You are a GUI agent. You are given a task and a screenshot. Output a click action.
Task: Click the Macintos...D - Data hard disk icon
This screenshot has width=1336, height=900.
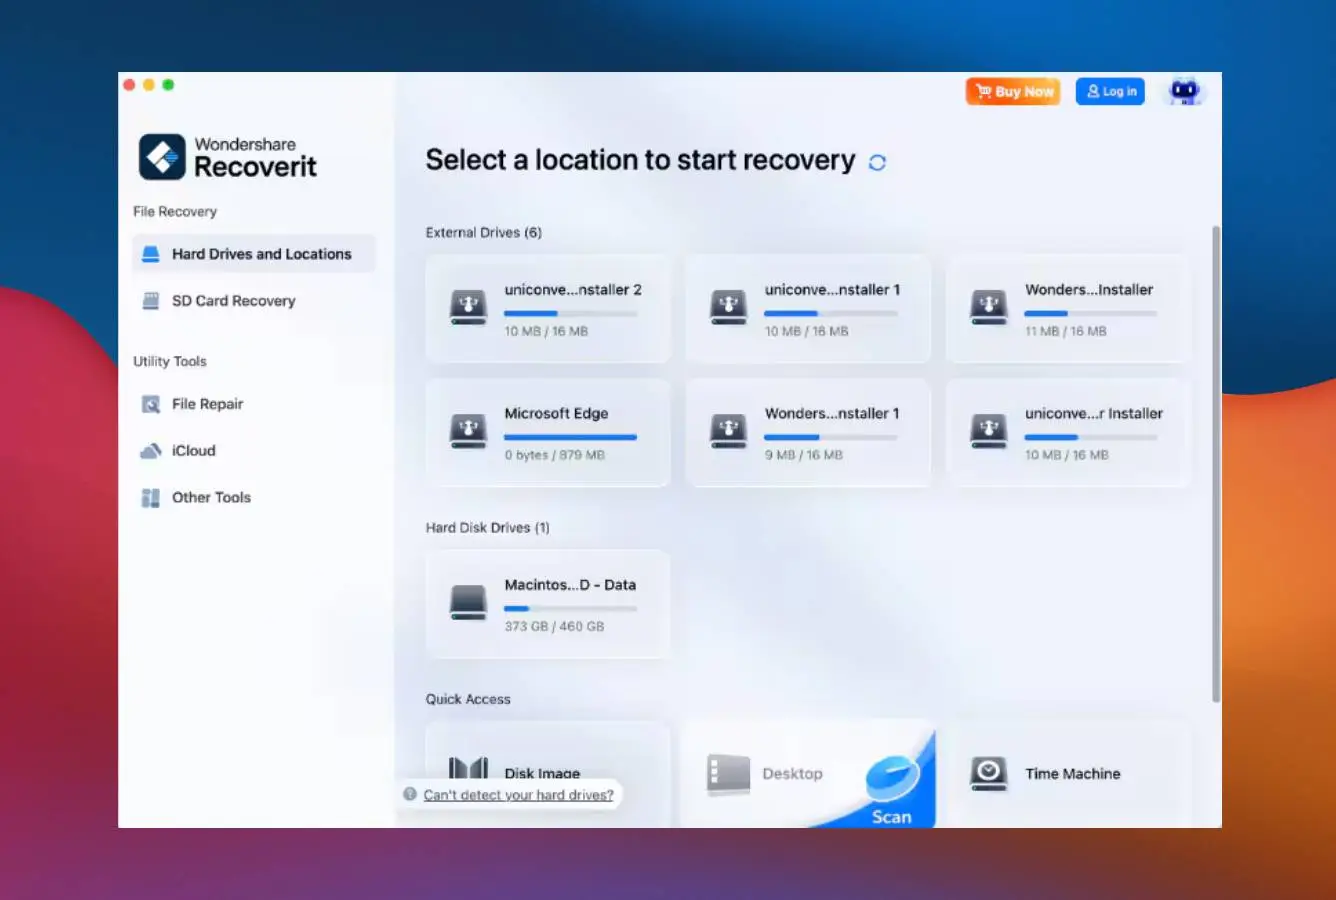468,602
